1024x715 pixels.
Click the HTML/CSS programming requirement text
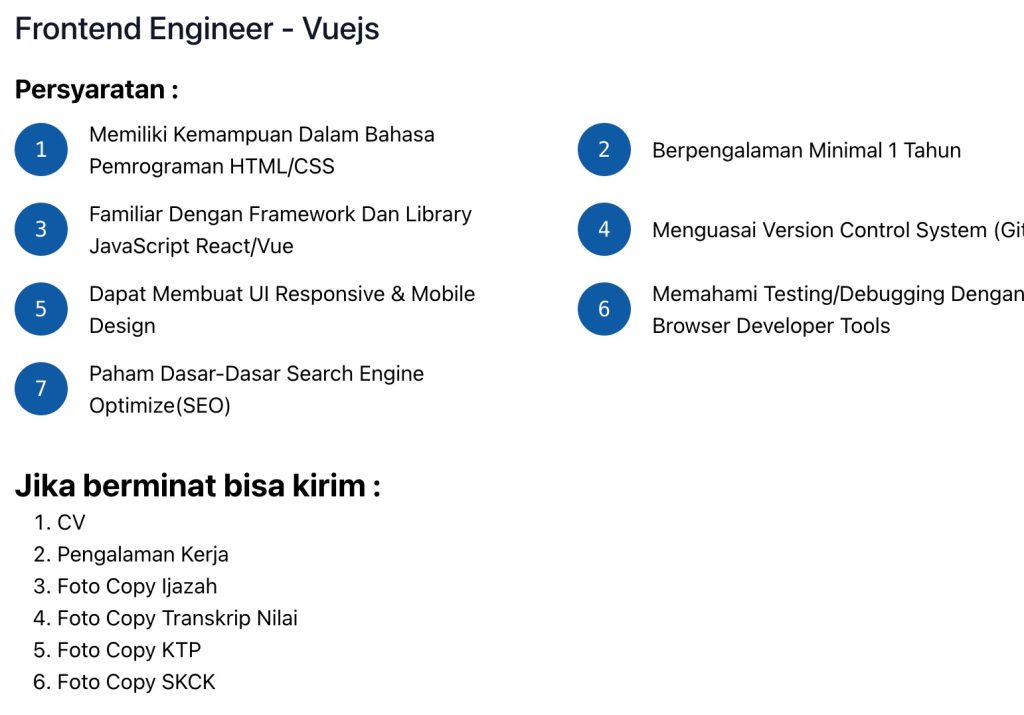coord(261,150)
